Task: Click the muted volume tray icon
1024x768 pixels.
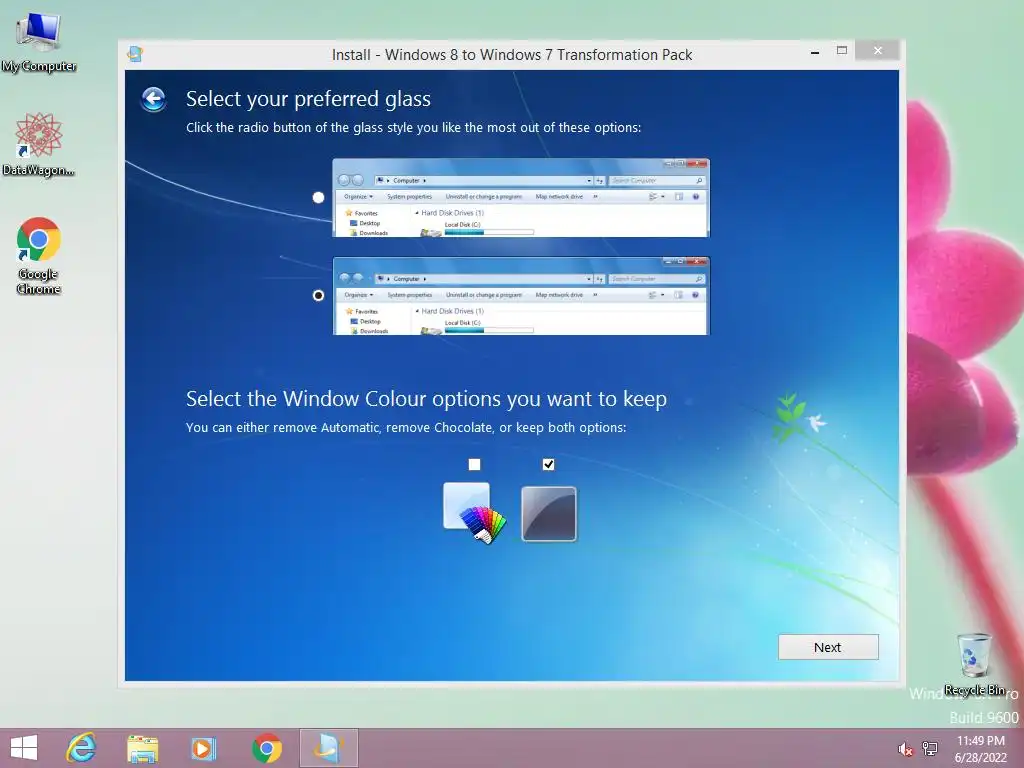Action: pos(905,749)
